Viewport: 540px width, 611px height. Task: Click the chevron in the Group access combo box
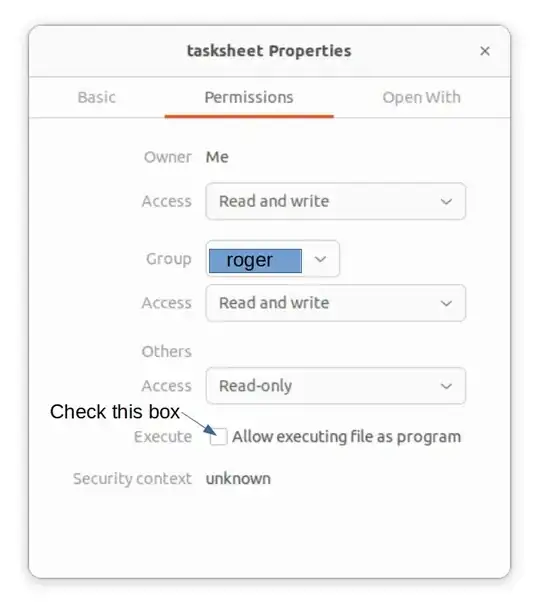(446, 304)
